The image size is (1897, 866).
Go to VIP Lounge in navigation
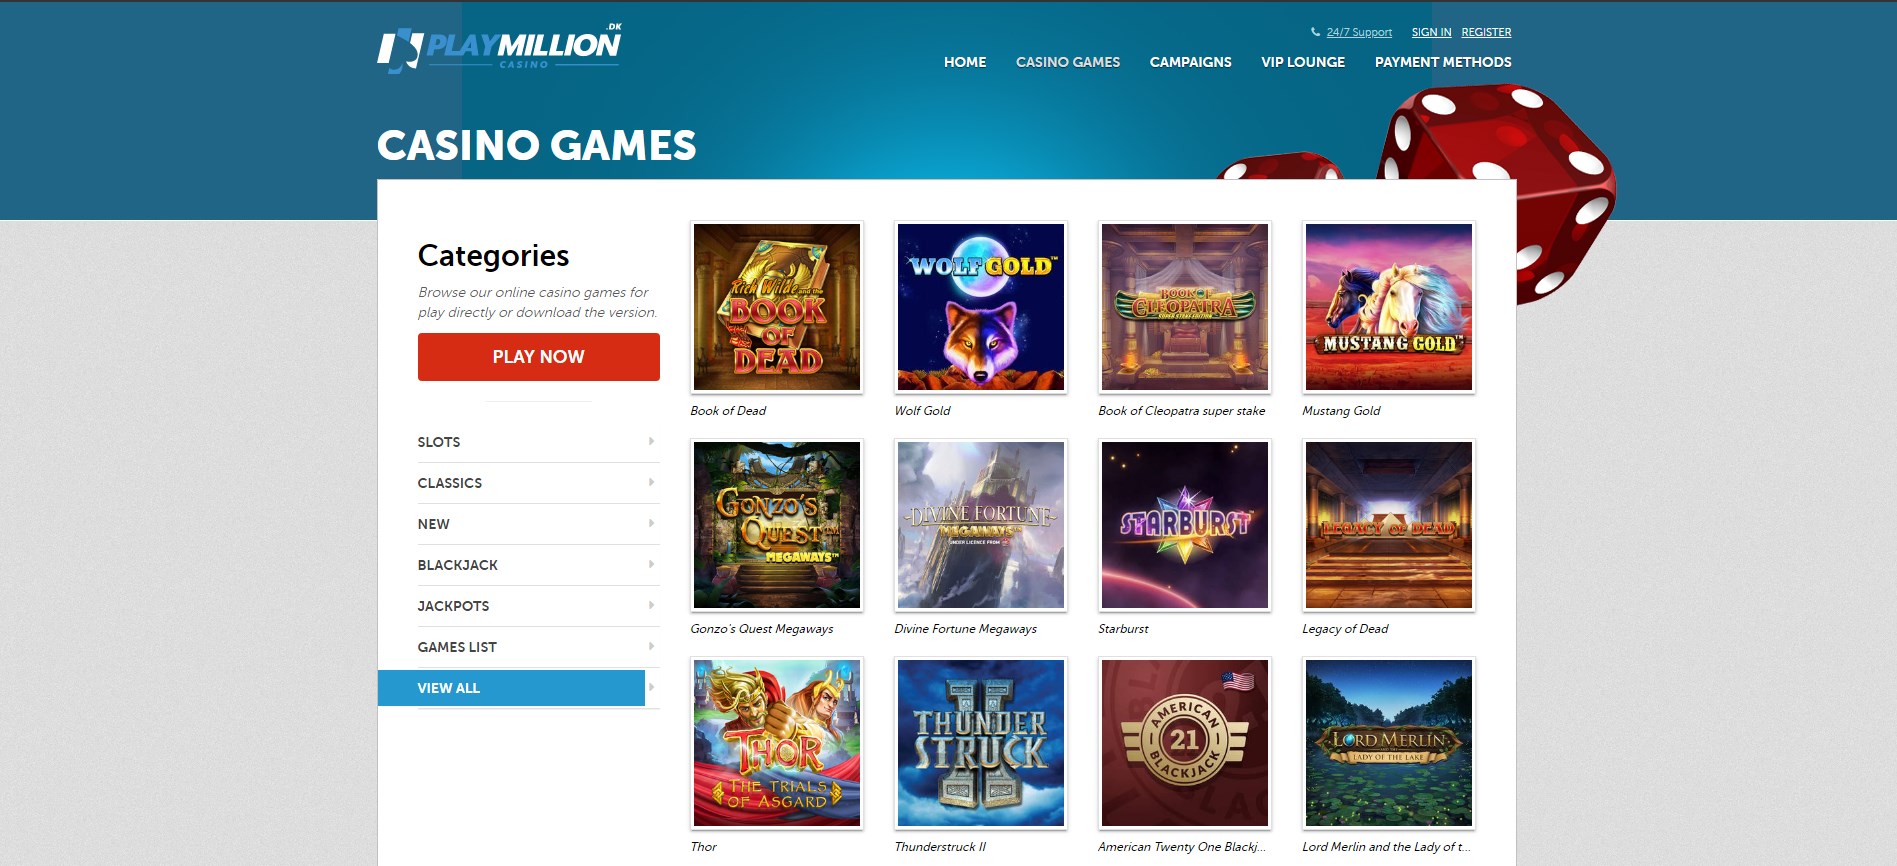coord(1303,62)
